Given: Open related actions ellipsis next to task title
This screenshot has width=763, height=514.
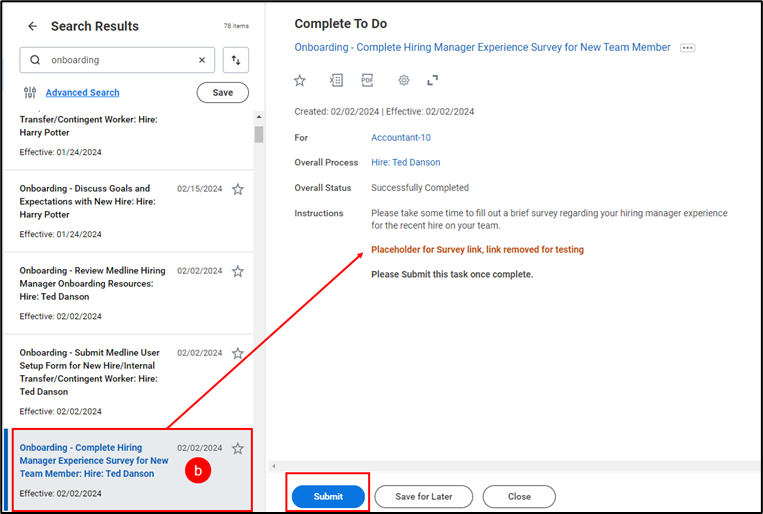Looking at the screenshot, I should click(x=687, y=48).
